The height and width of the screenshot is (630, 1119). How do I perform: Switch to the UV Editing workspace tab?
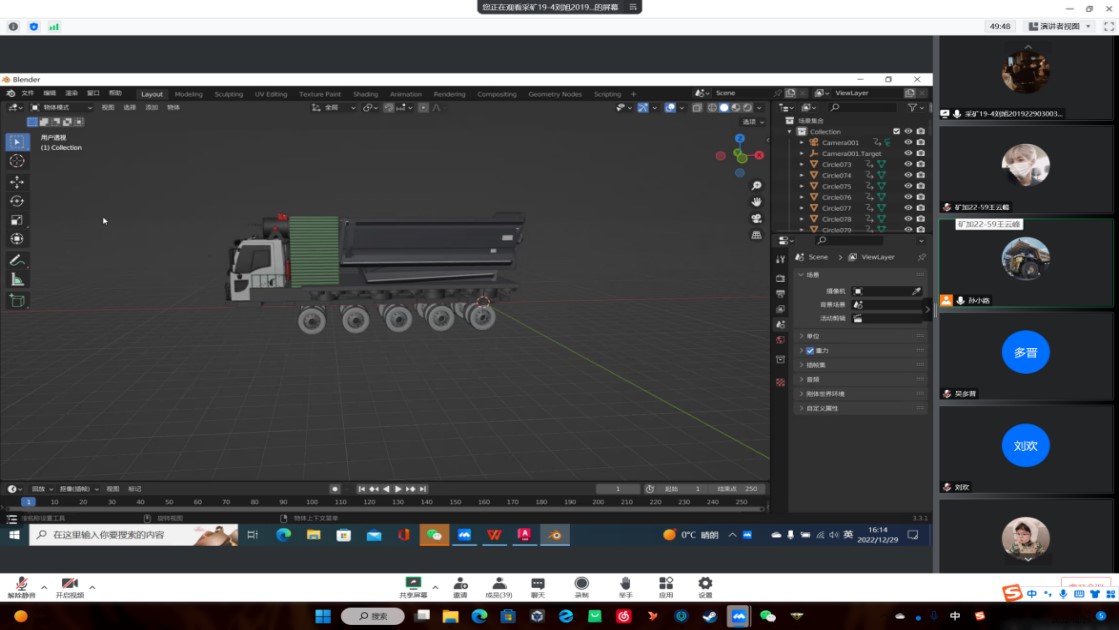coord(270,94)
